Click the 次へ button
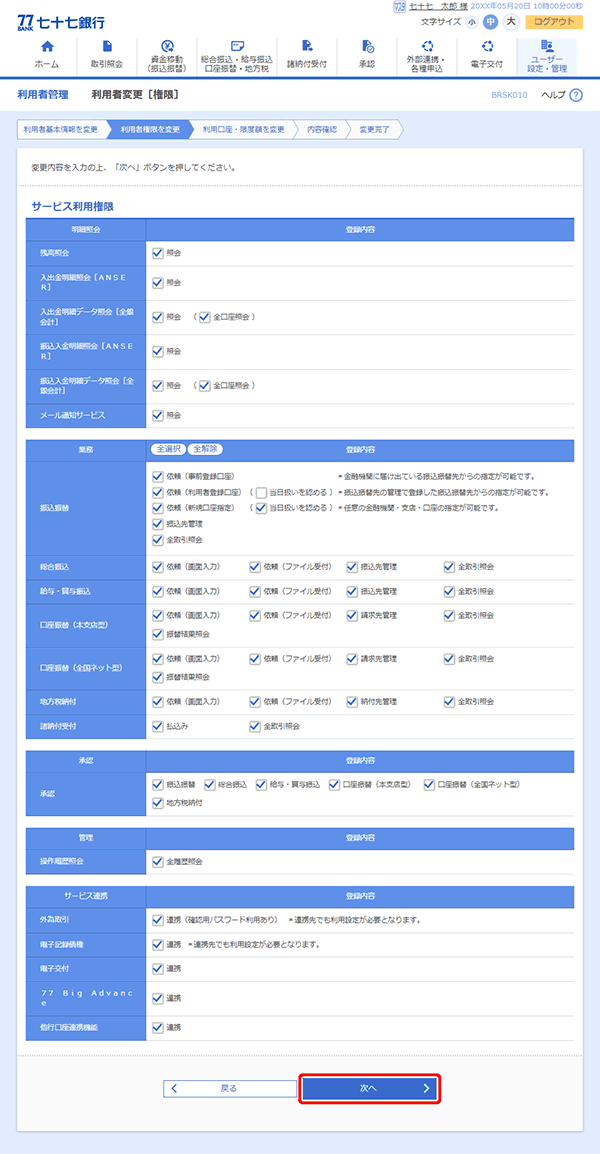600x1154 pixels. [370, 1088]
